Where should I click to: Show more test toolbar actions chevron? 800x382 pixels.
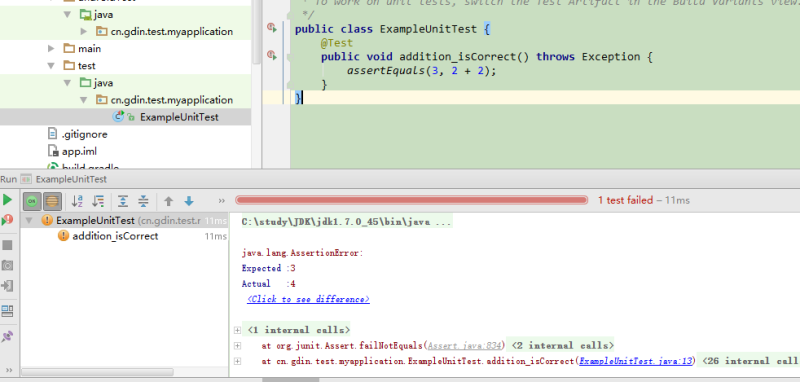click(221, 201)
